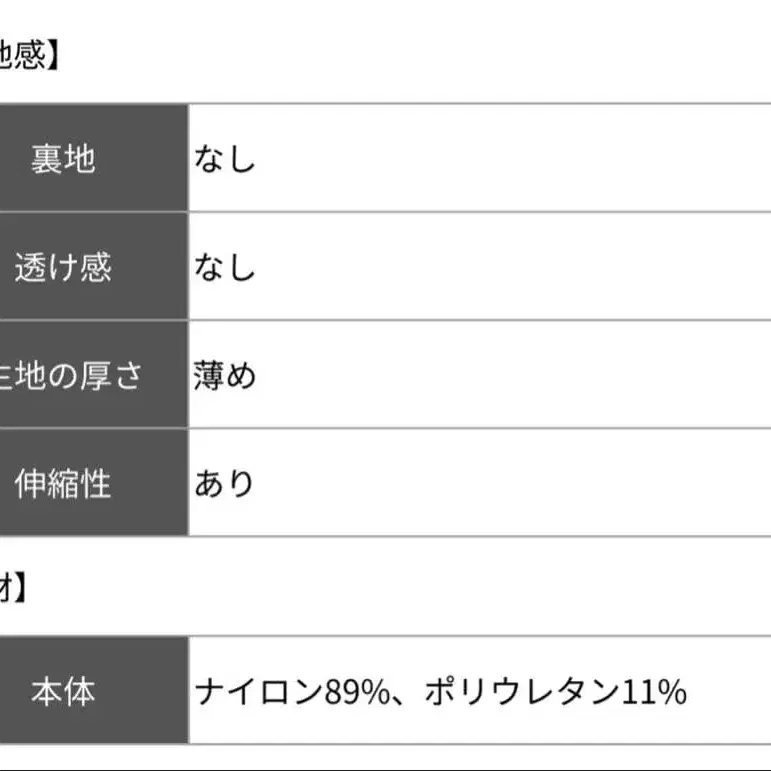The width and height of the screenshot is (771, 771).
Task: Click the さ character in the 生地の厚さ label
Action: click(x=128, y=376)
